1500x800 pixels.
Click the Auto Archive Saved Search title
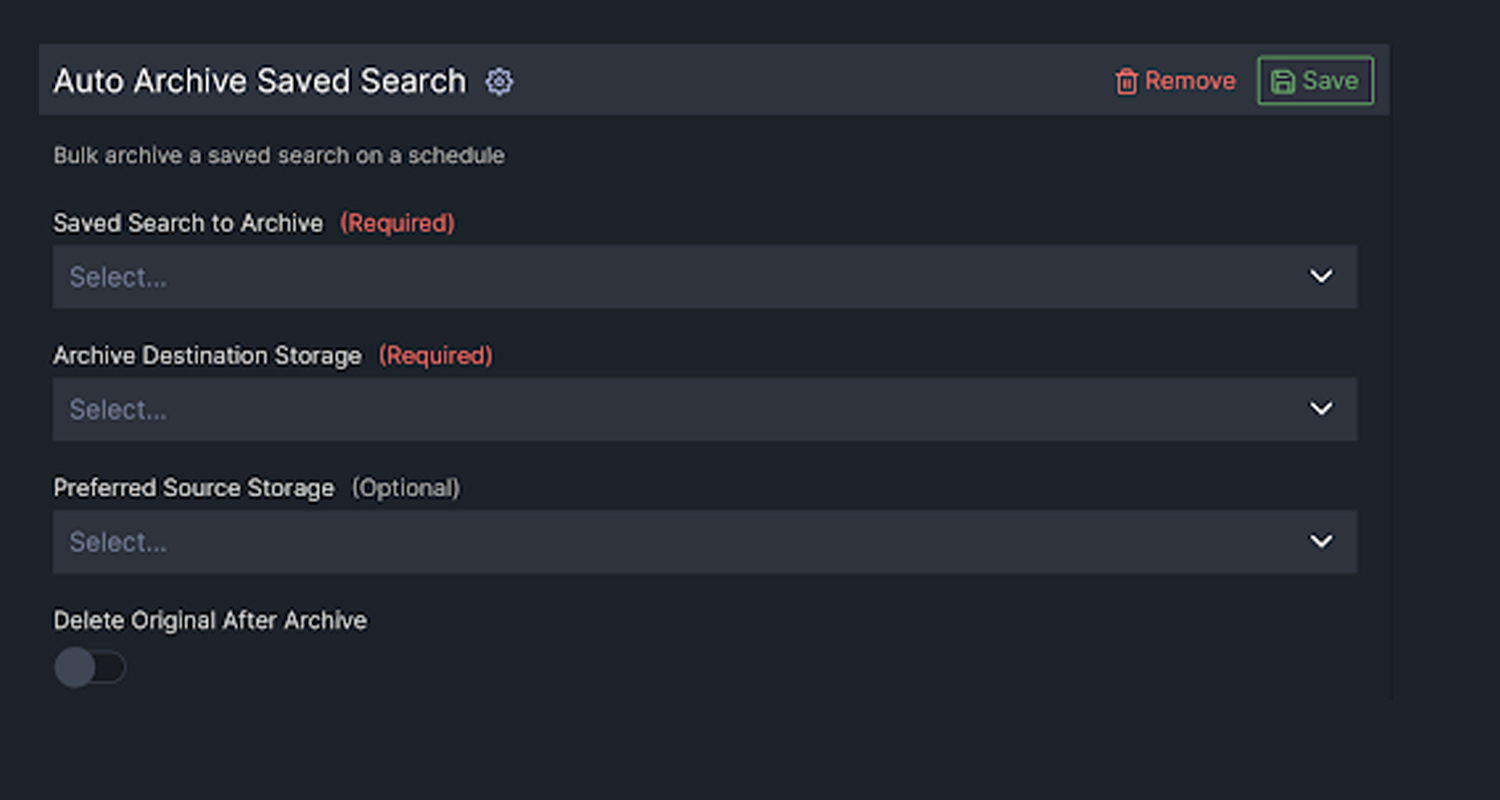[x=260, y=80]
